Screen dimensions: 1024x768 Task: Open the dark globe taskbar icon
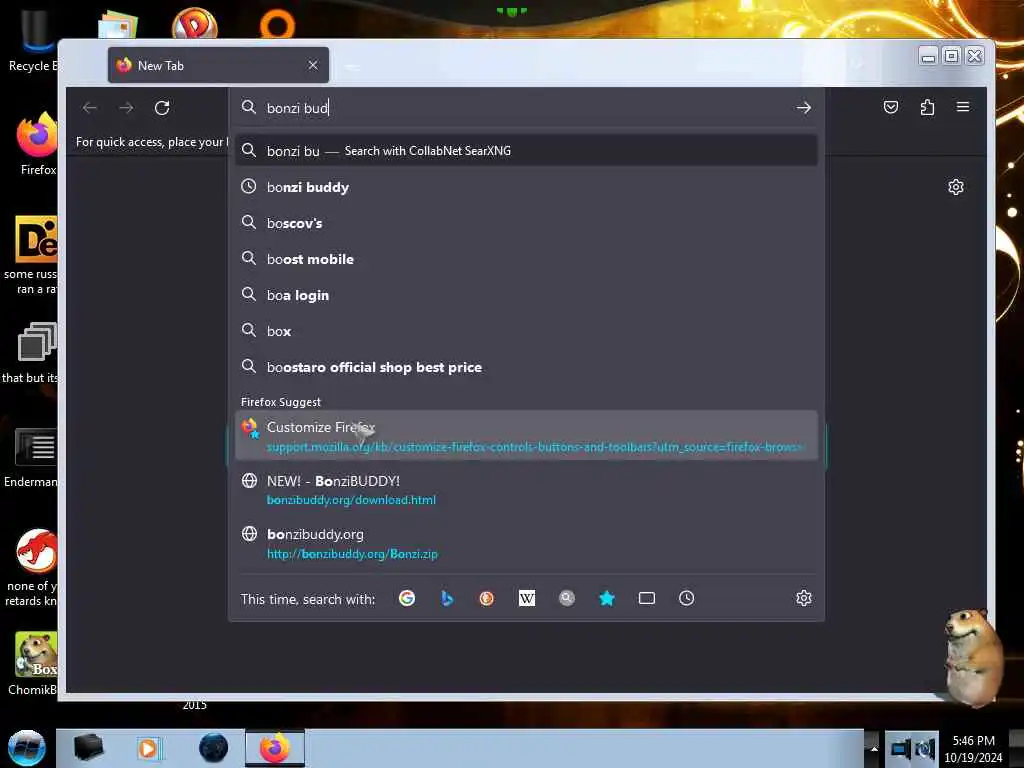coord(213,748)
